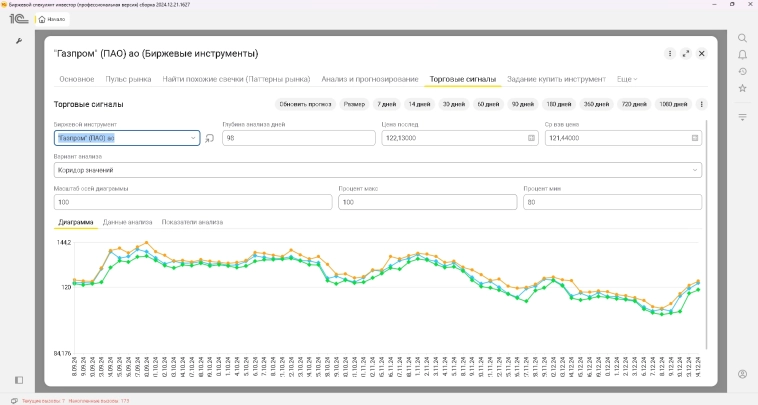Open the history clock icon
The height and width of the screenshot is (405, 758).
[742, 71]
